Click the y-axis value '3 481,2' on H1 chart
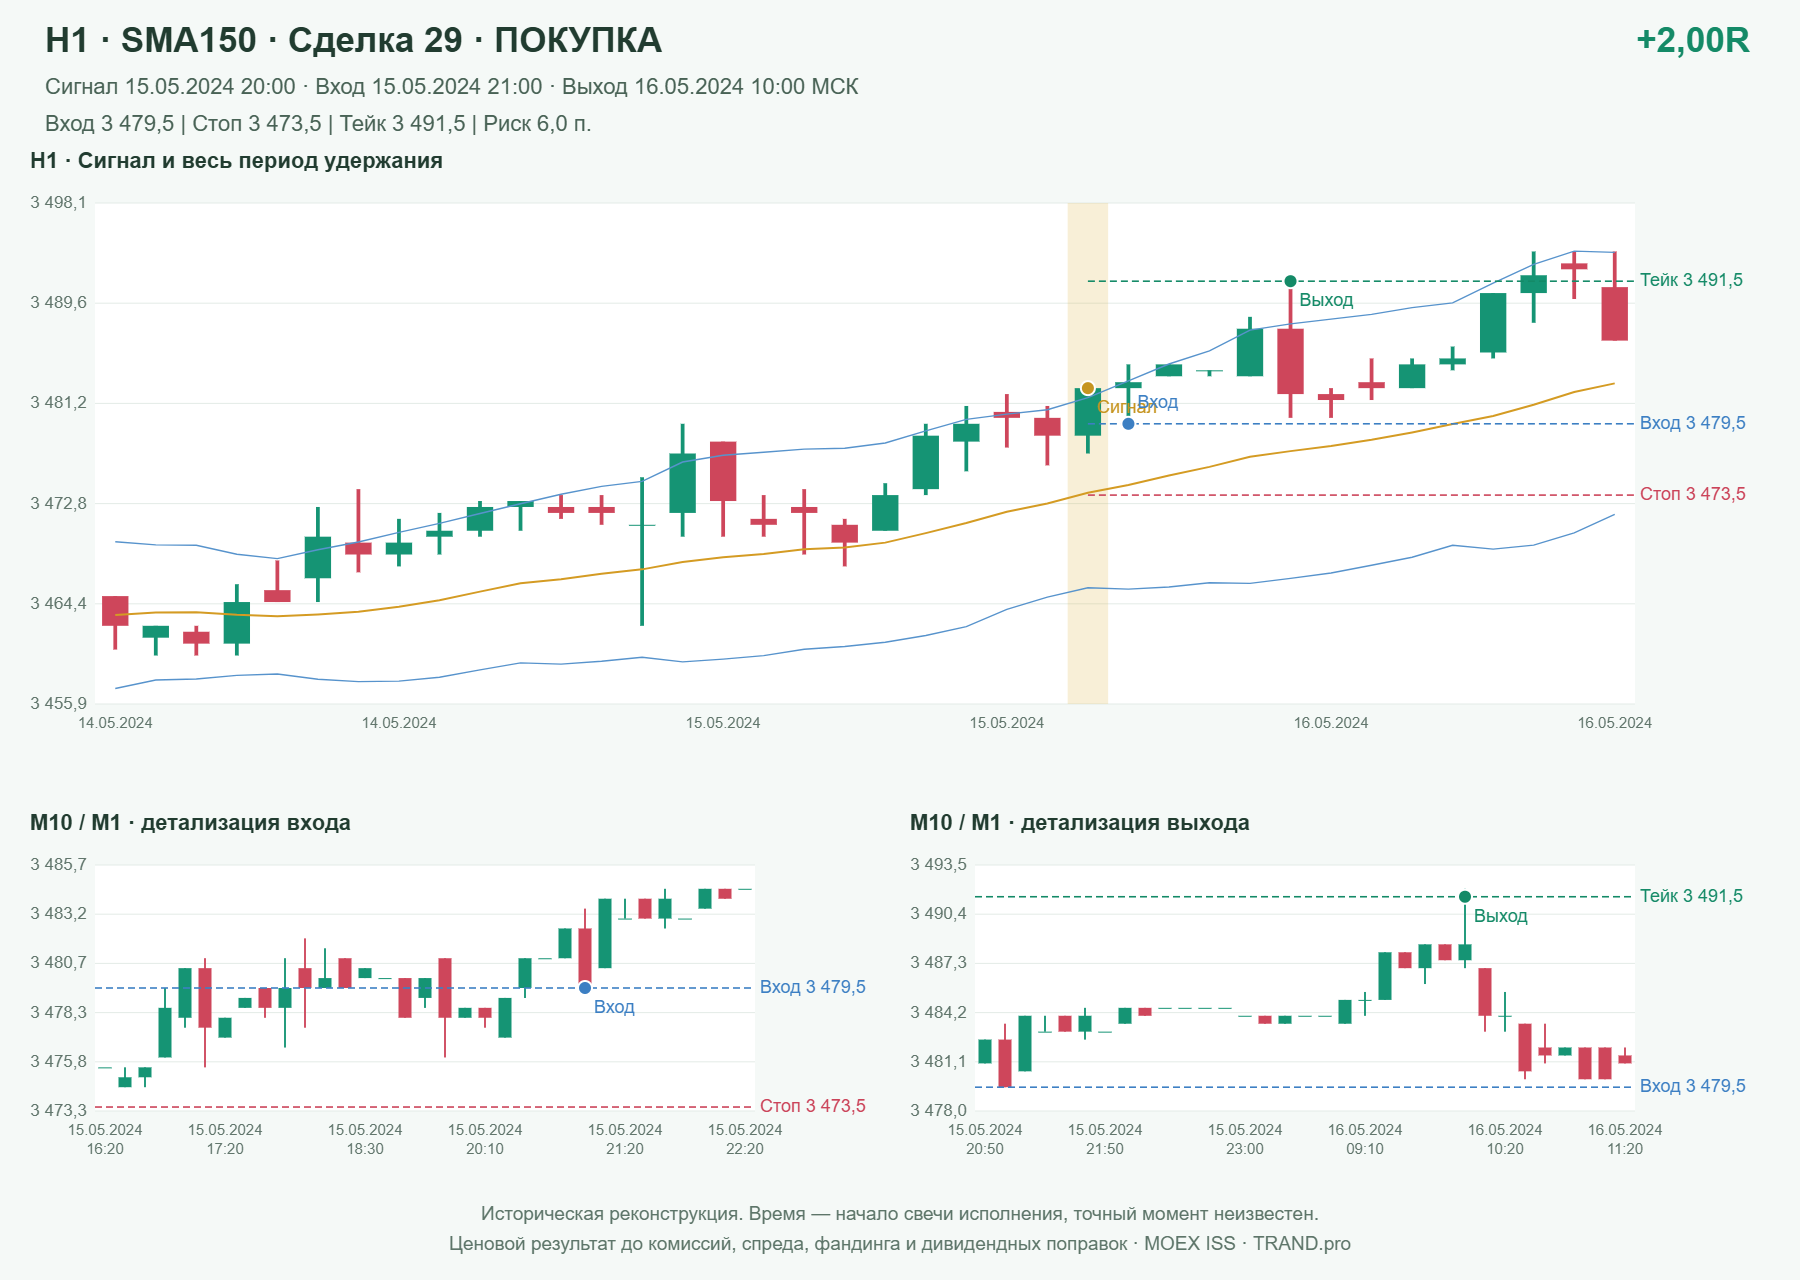This screenshot has height=1280, width=1800. pos(58,403)
